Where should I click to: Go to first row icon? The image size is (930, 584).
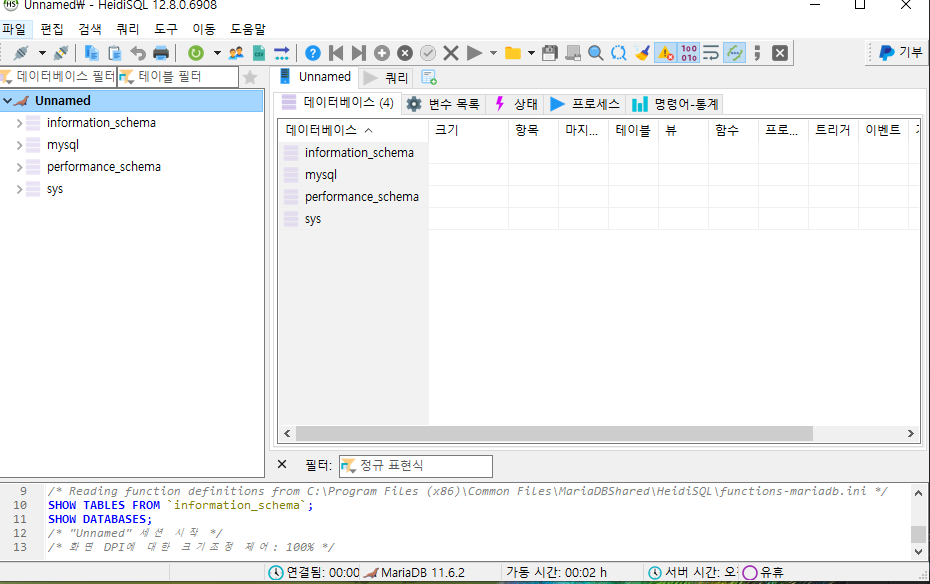[x=336, y=53]
